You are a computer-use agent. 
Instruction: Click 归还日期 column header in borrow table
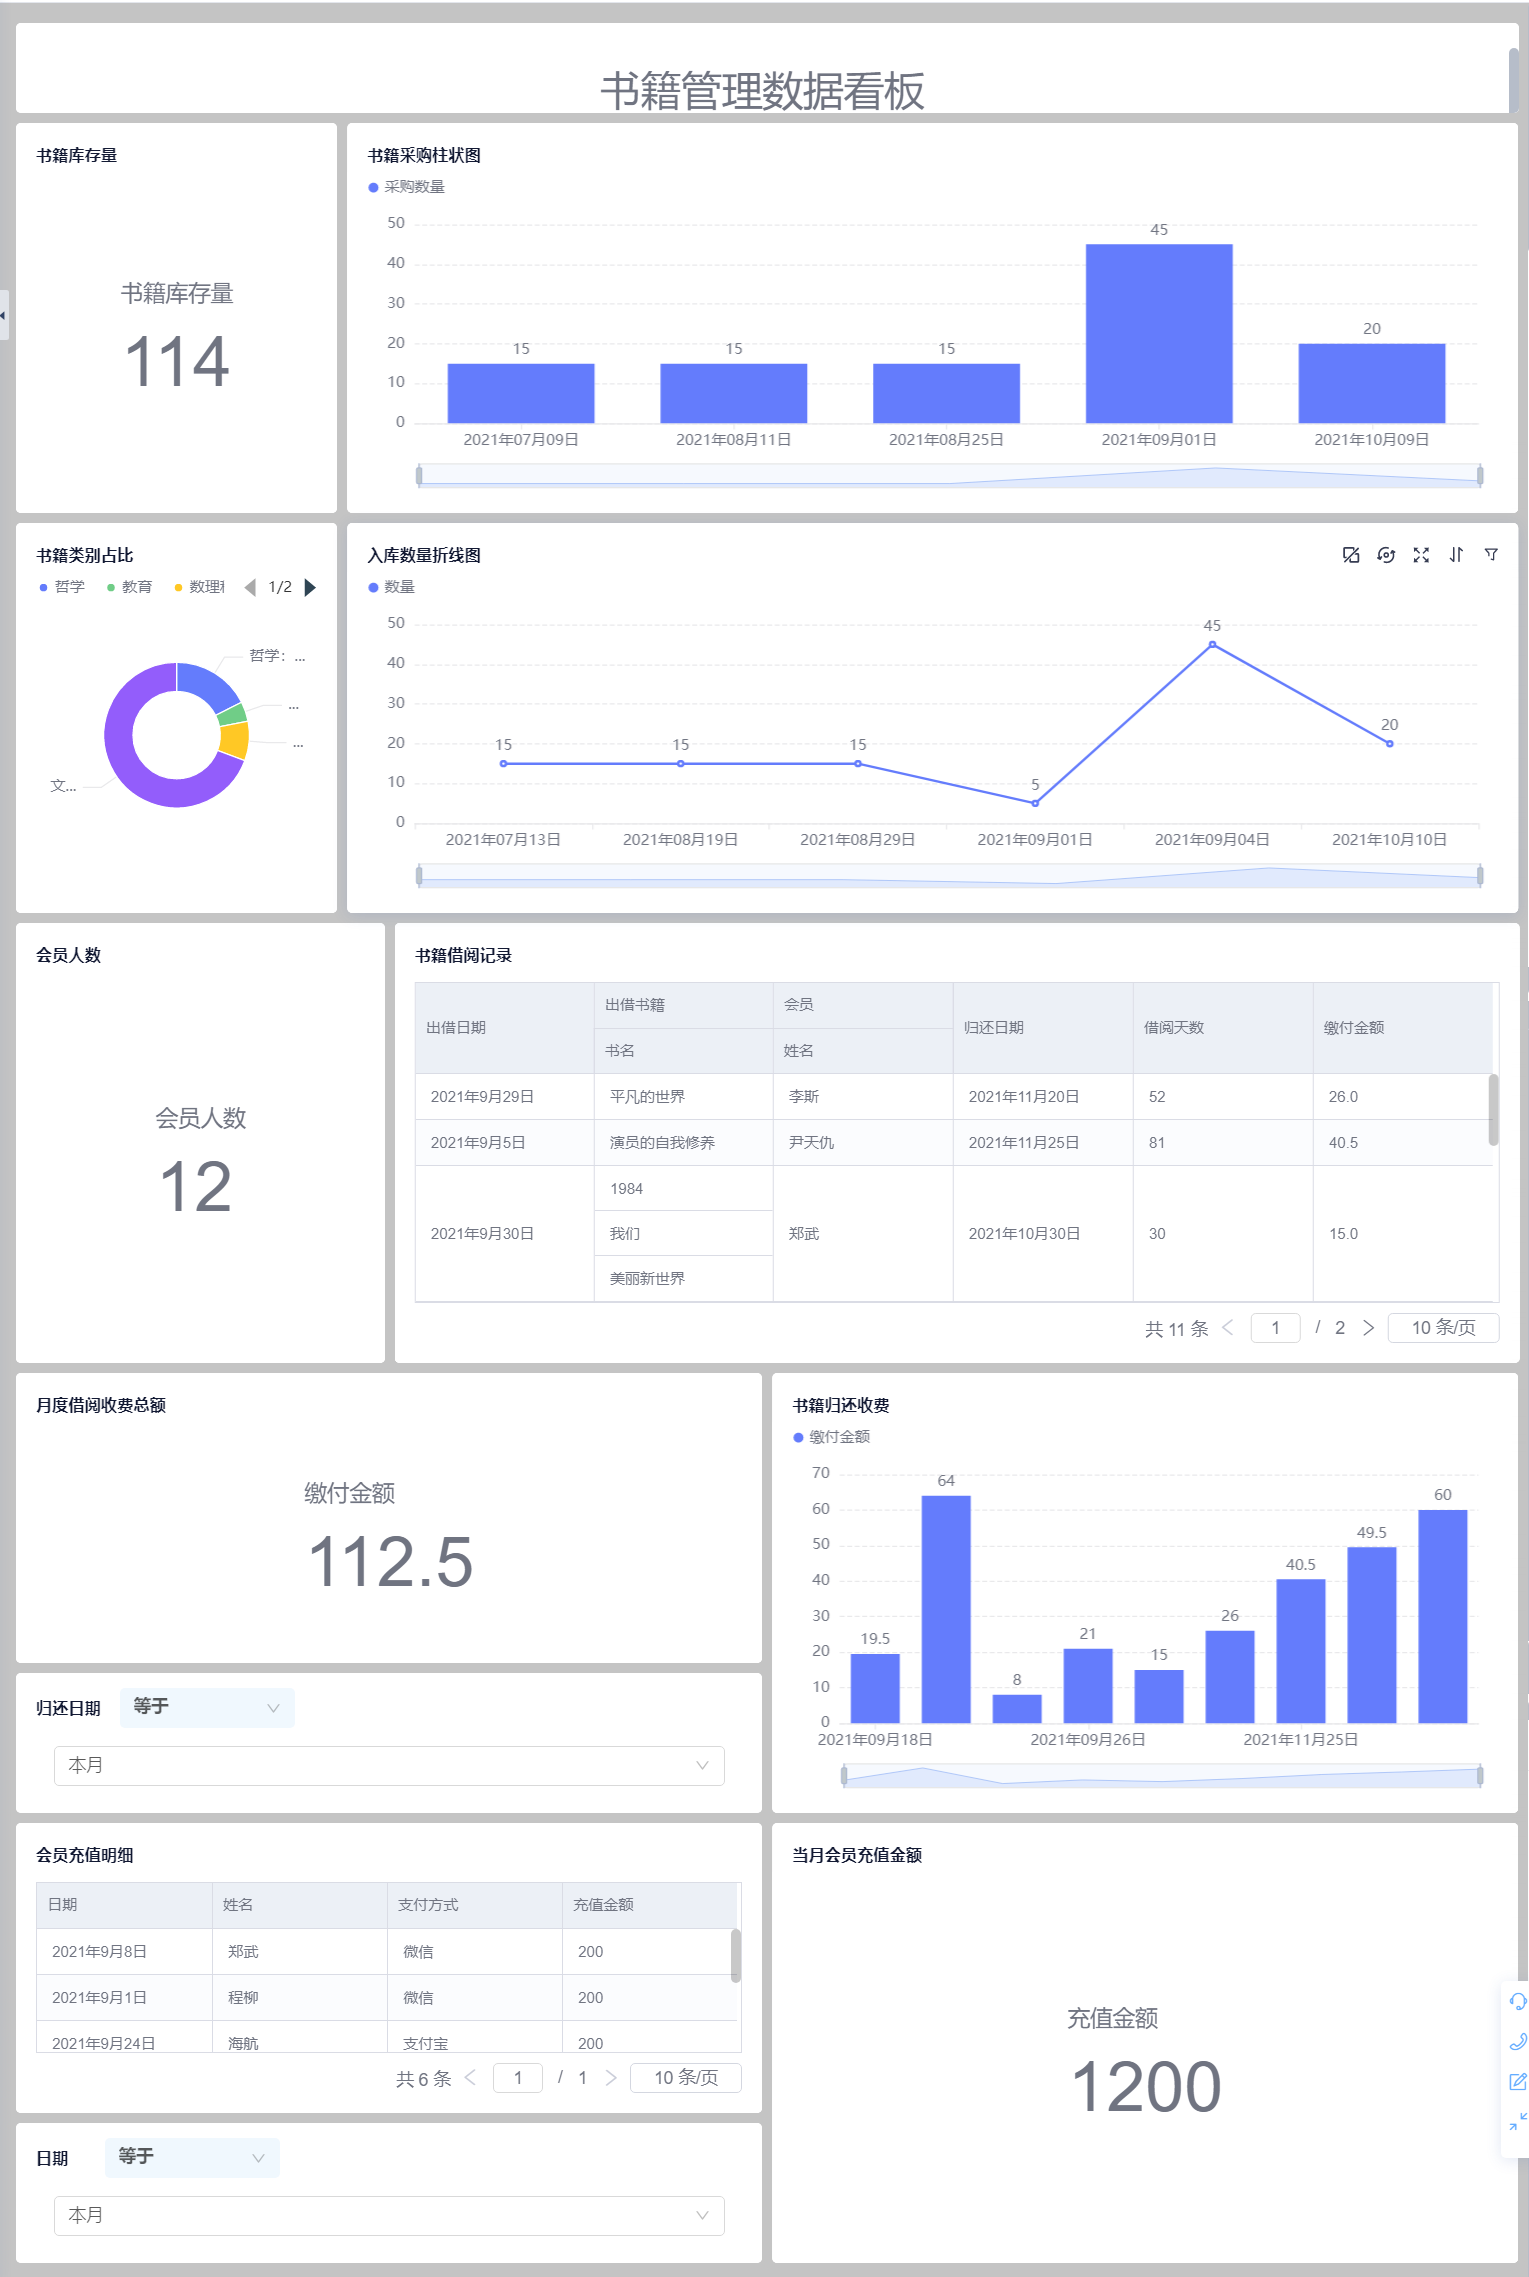tap(1043, 1028)
